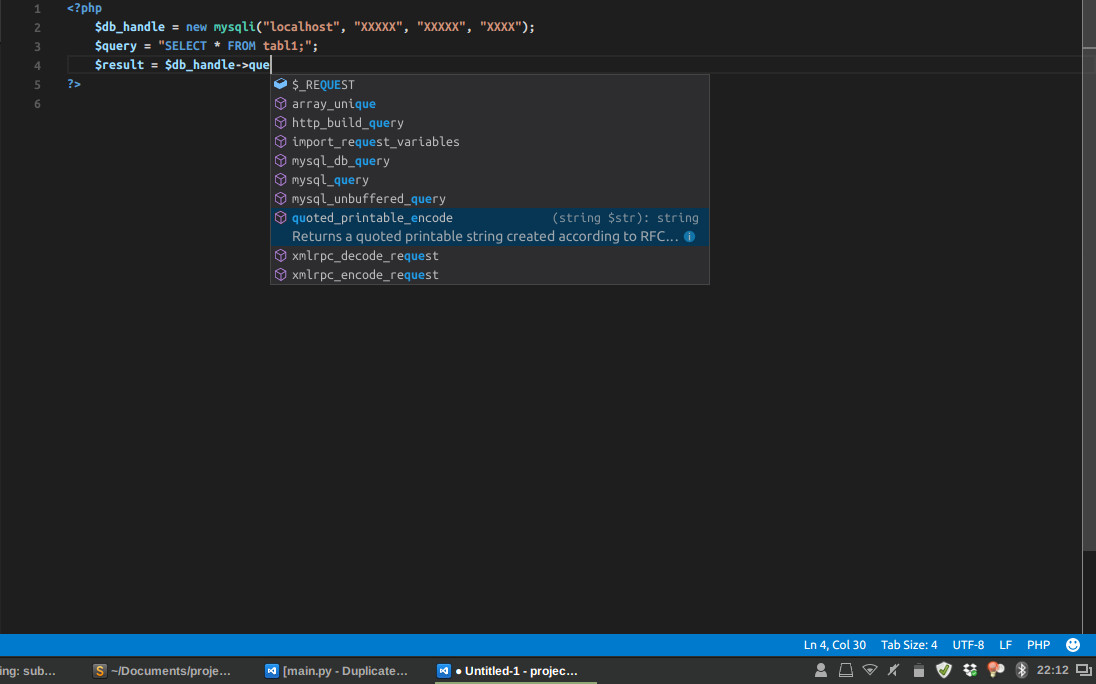Image resolution: width=1096 pixels, height=684 pixels.
Task: Click the Wi-Fi indicator in the tray
Action: [870, 670]
